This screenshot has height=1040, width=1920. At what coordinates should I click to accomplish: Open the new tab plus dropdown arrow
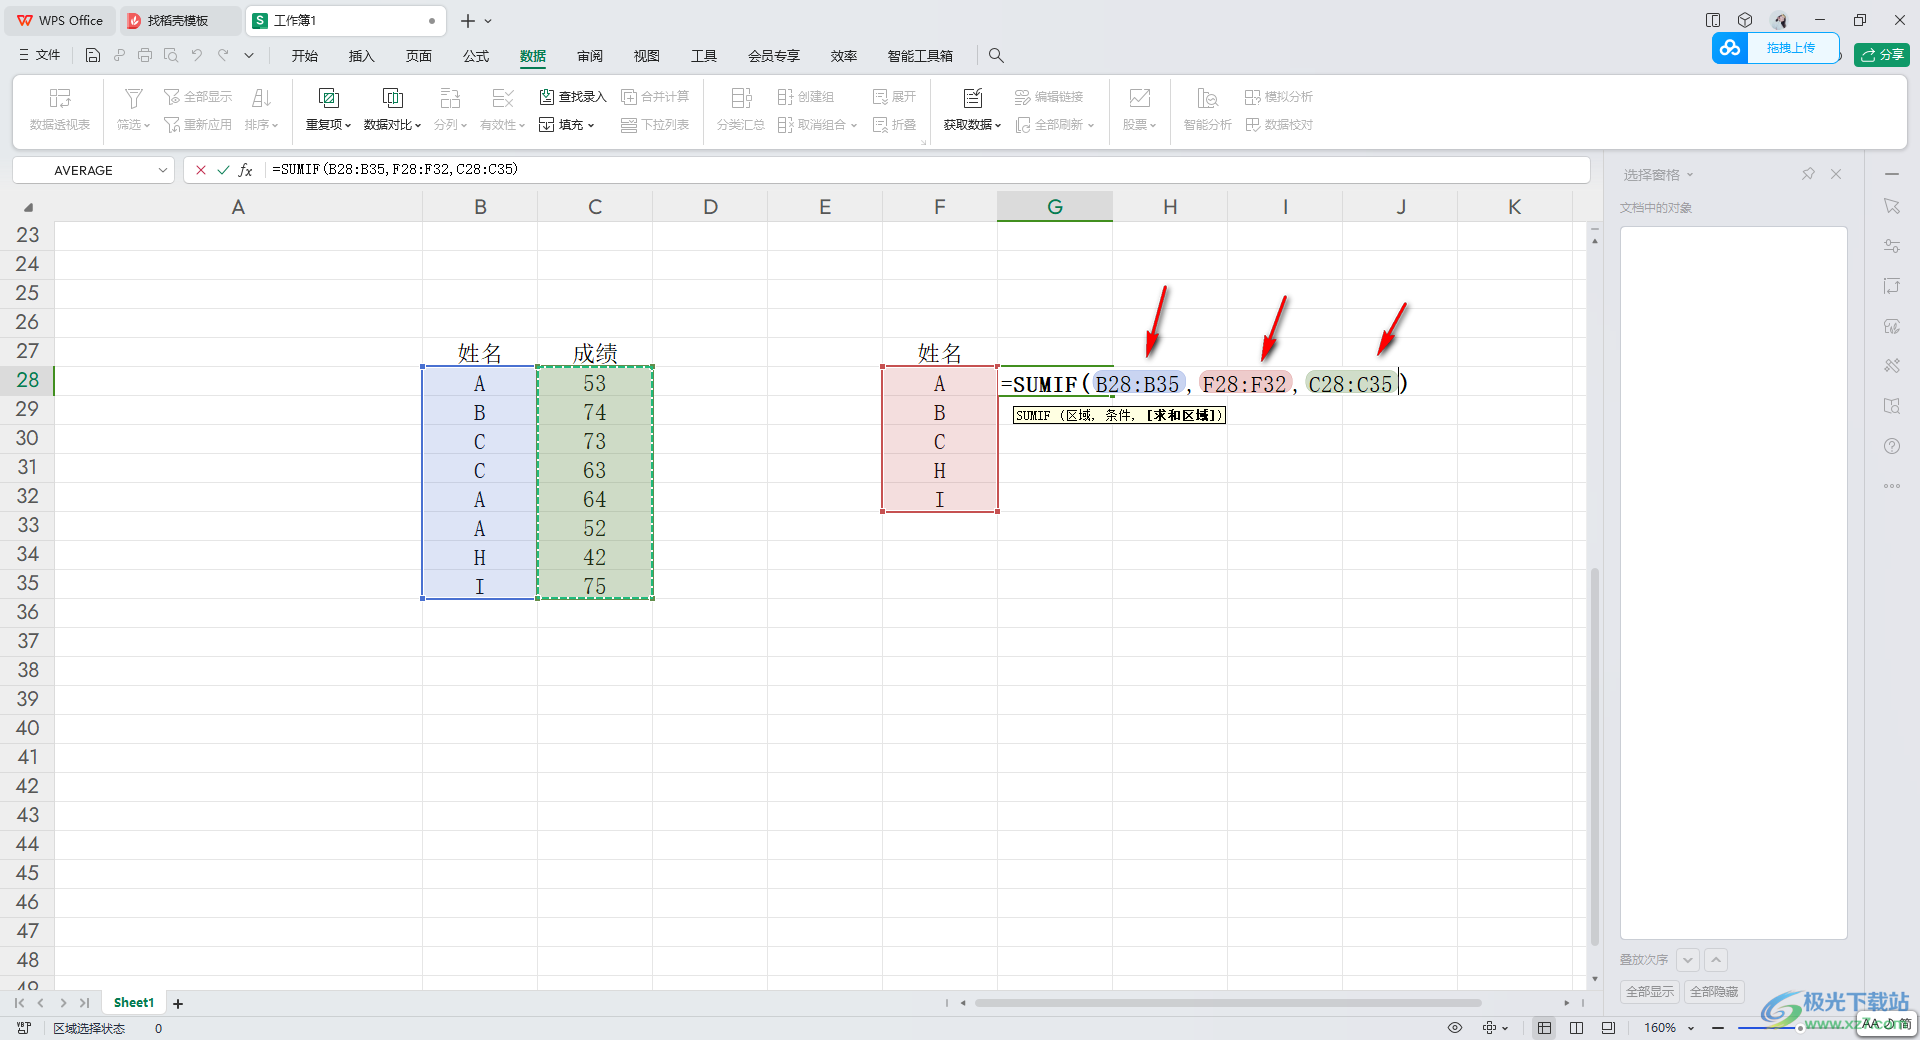tap(488, 21)
